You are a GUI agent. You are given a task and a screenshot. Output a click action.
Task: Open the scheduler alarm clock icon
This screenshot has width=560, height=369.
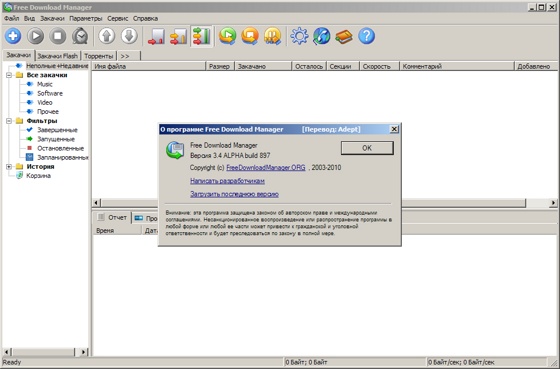(x=80, y=36)
